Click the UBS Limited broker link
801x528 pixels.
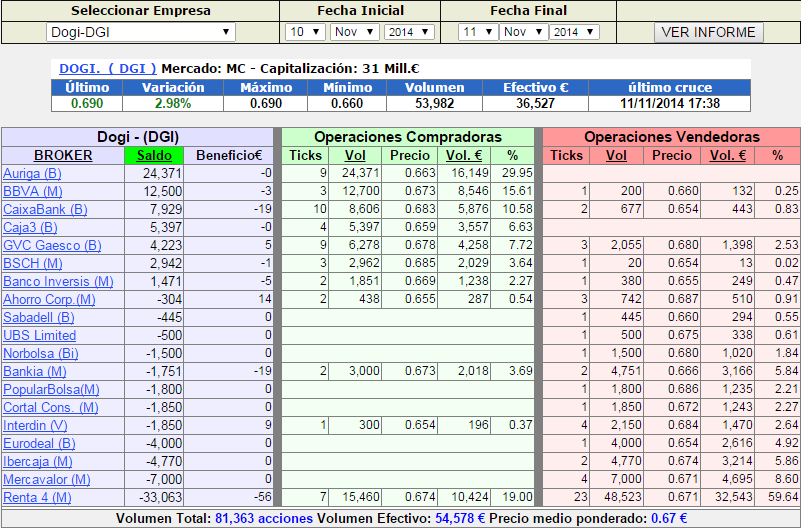pos(39,335)
